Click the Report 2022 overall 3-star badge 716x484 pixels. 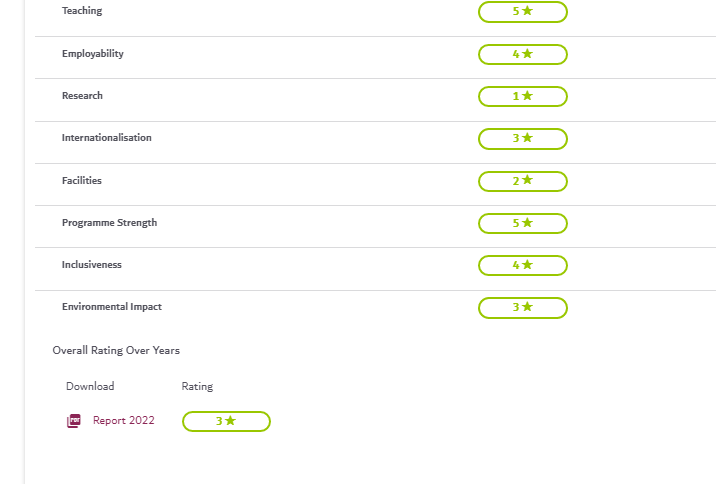coord(226,421)
